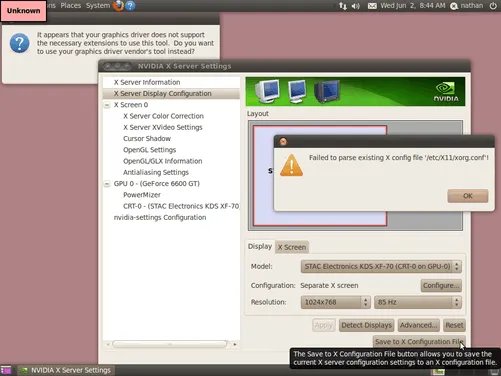This screenshot has height=376, width=501.
Task: Click the nathan user status icon
Action: coord(454,6)
